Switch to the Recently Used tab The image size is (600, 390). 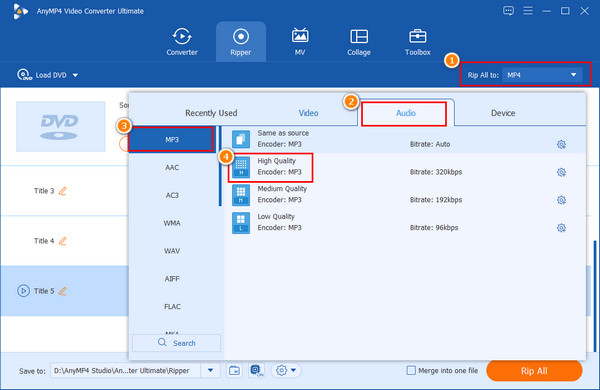tap(211, 113)
